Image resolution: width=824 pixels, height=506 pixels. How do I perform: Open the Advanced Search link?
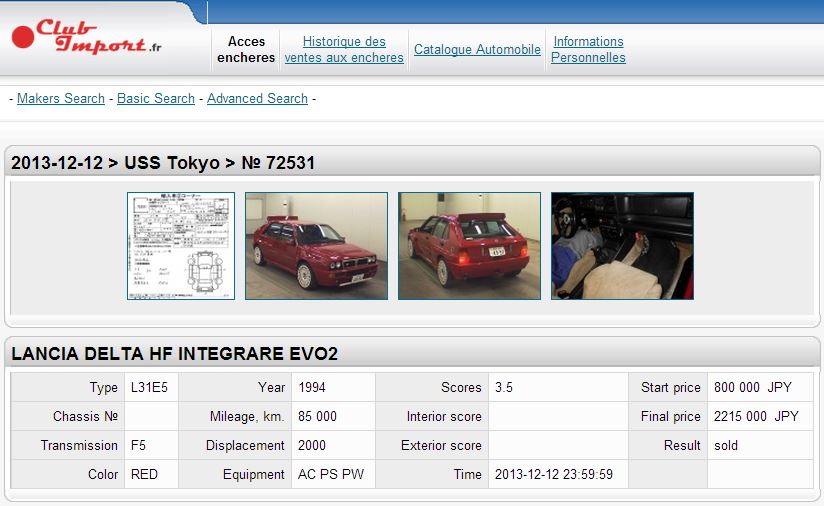pyautogui.click(x=257, y=98)
